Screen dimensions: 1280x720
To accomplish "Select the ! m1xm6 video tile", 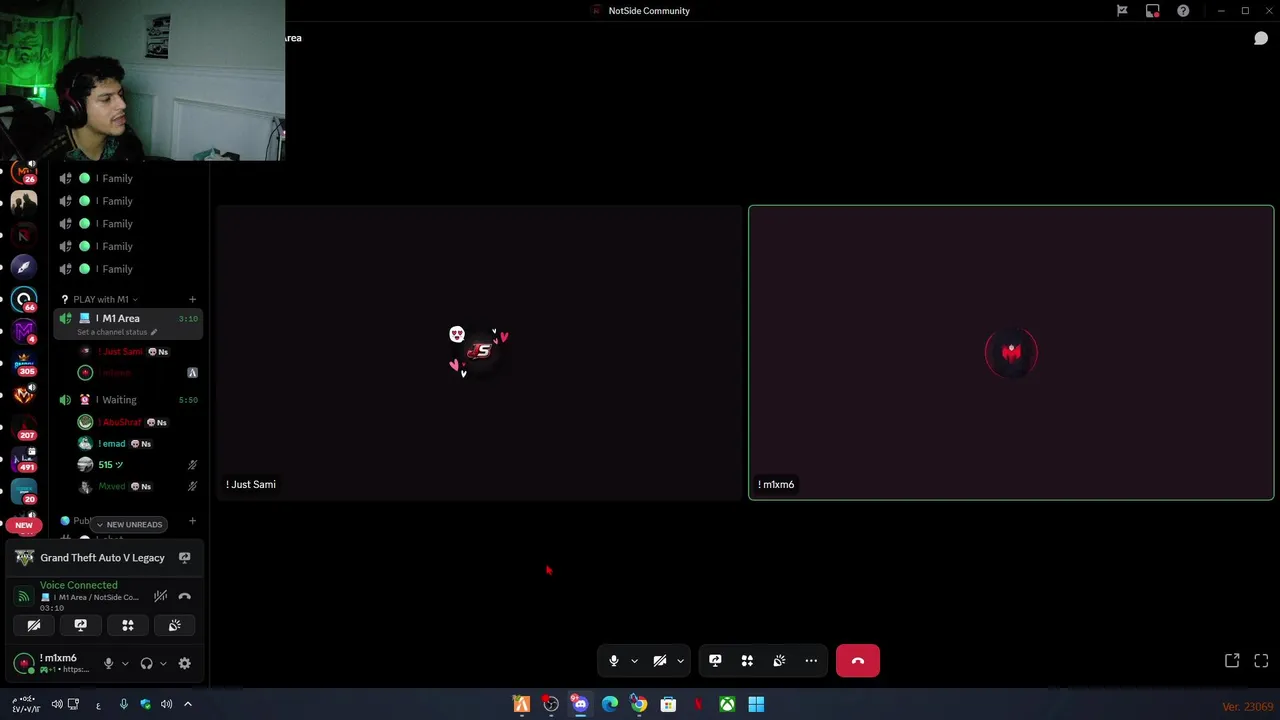I will (x=1011, y=352).
